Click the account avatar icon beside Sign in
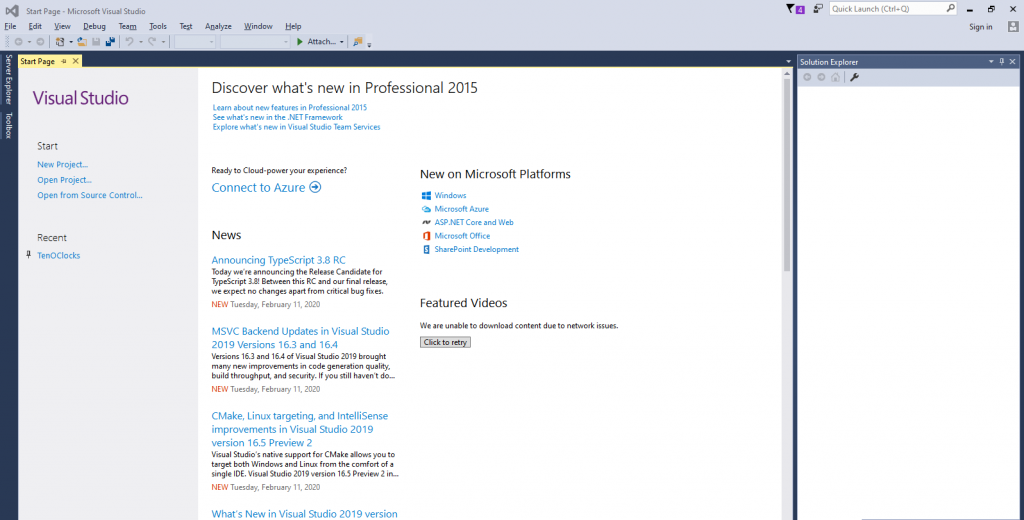The height and width of the screenshot is (520, 1024). (x=1013, y=27)
